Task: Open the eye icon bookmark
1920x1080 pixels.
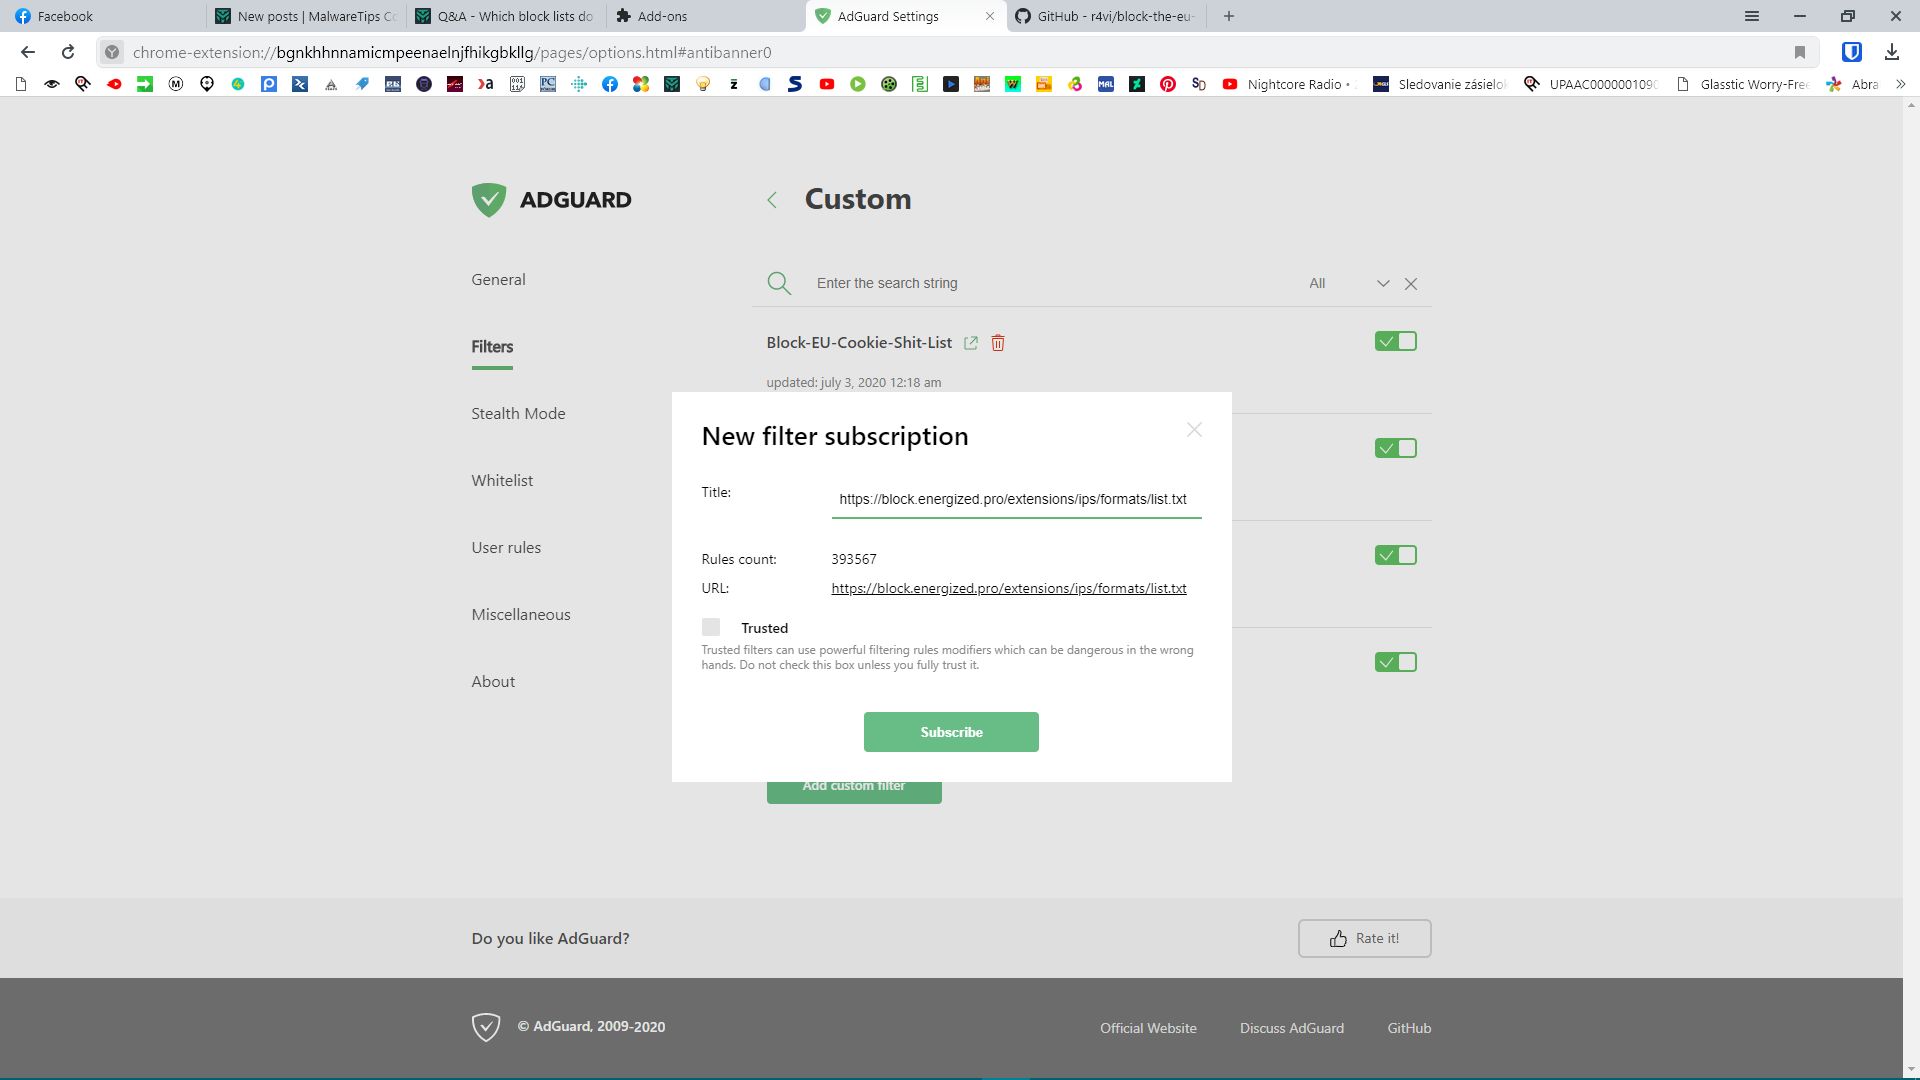Action: coord(52,84)
